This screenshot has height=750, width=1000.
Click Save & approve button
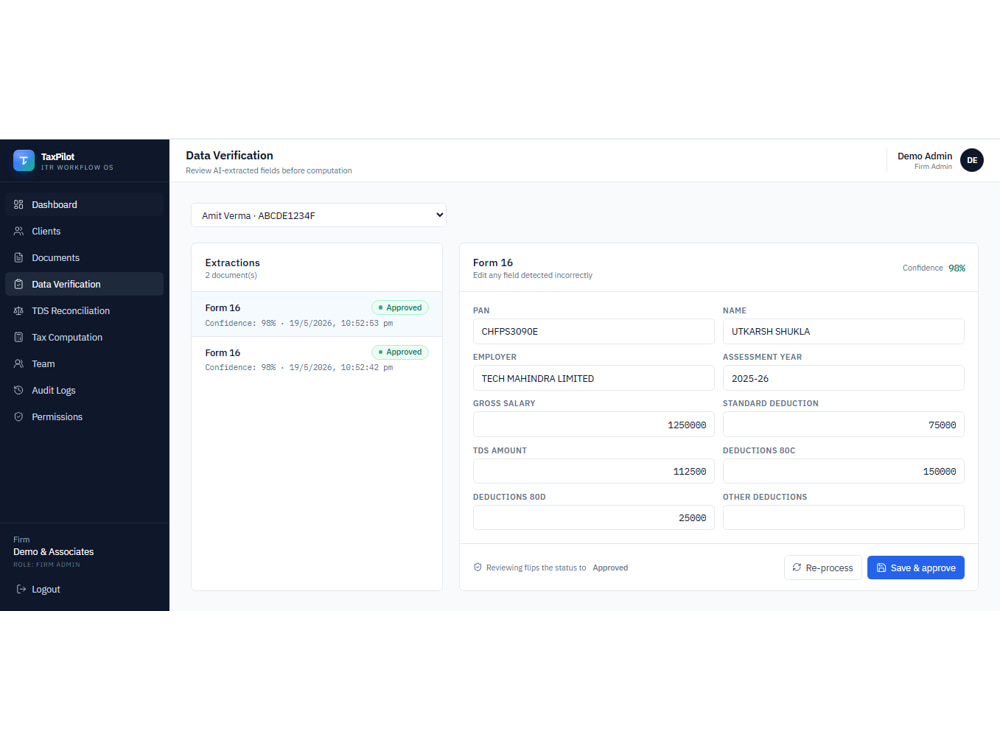click(x=915, y=568)
